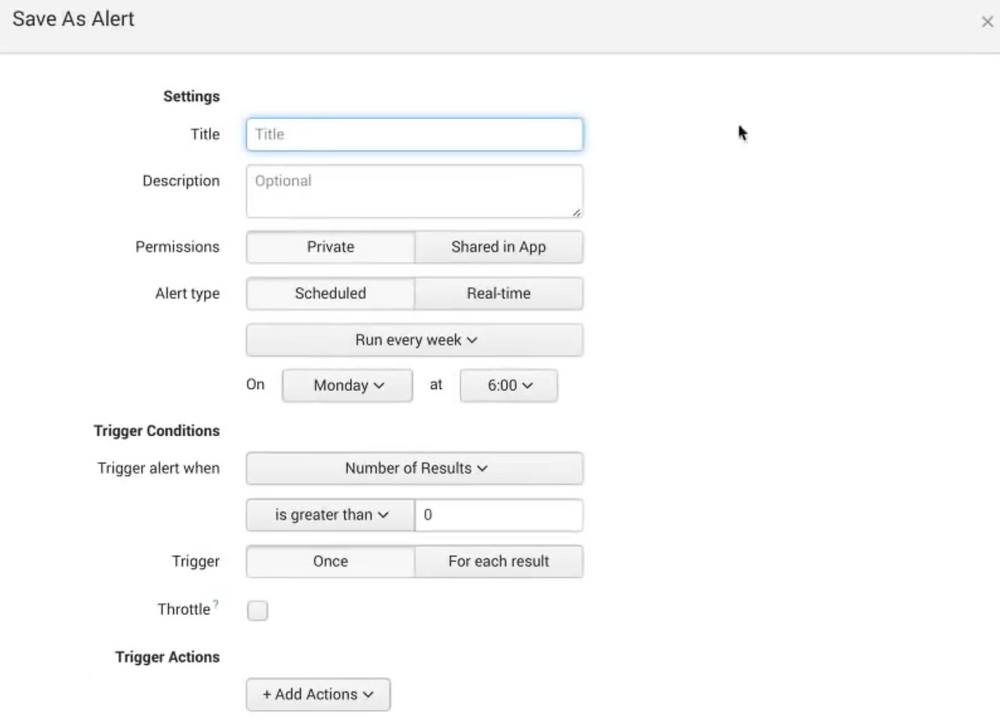The image size is (1000, 723).
Task: Open the Add Actions menu
Action: pyautogui.click(x=318, y=694)
